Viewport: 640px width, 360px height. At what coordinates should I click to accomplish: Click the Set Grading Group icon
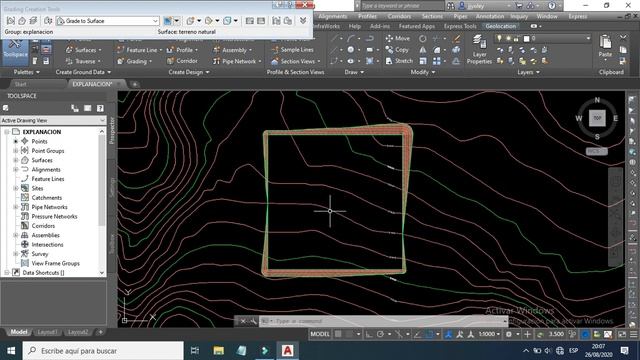pos(11,21)
